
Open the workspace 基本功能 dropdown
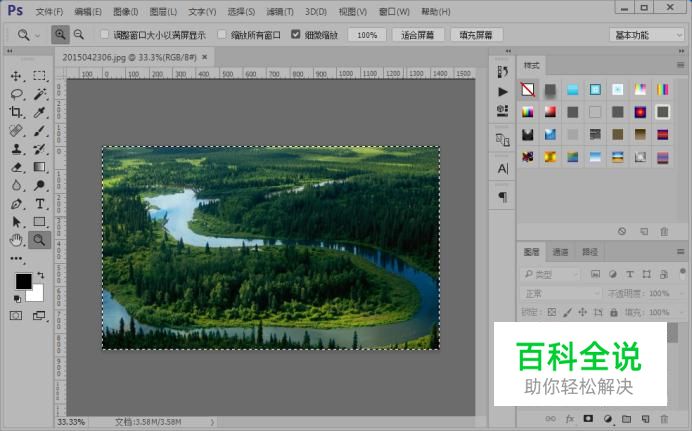point(647,35)
